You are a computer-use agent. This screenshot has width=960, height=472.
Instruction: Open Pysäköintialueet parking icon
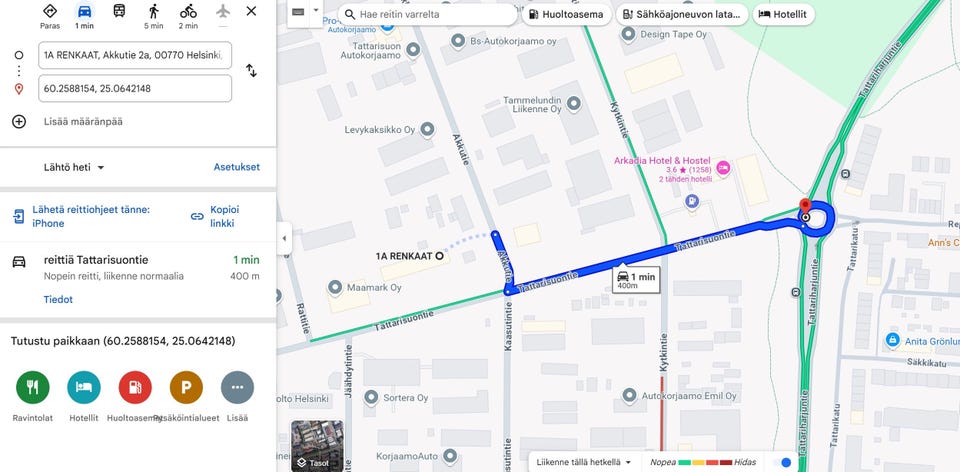click(186, 388)
